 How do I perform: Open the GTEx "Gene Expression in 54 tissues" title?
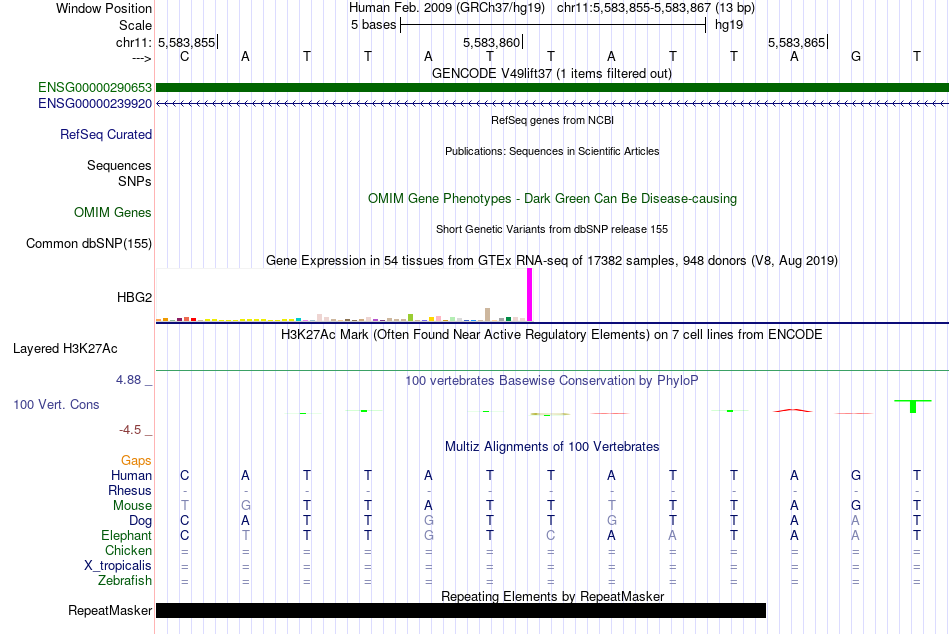click(552, 261)
